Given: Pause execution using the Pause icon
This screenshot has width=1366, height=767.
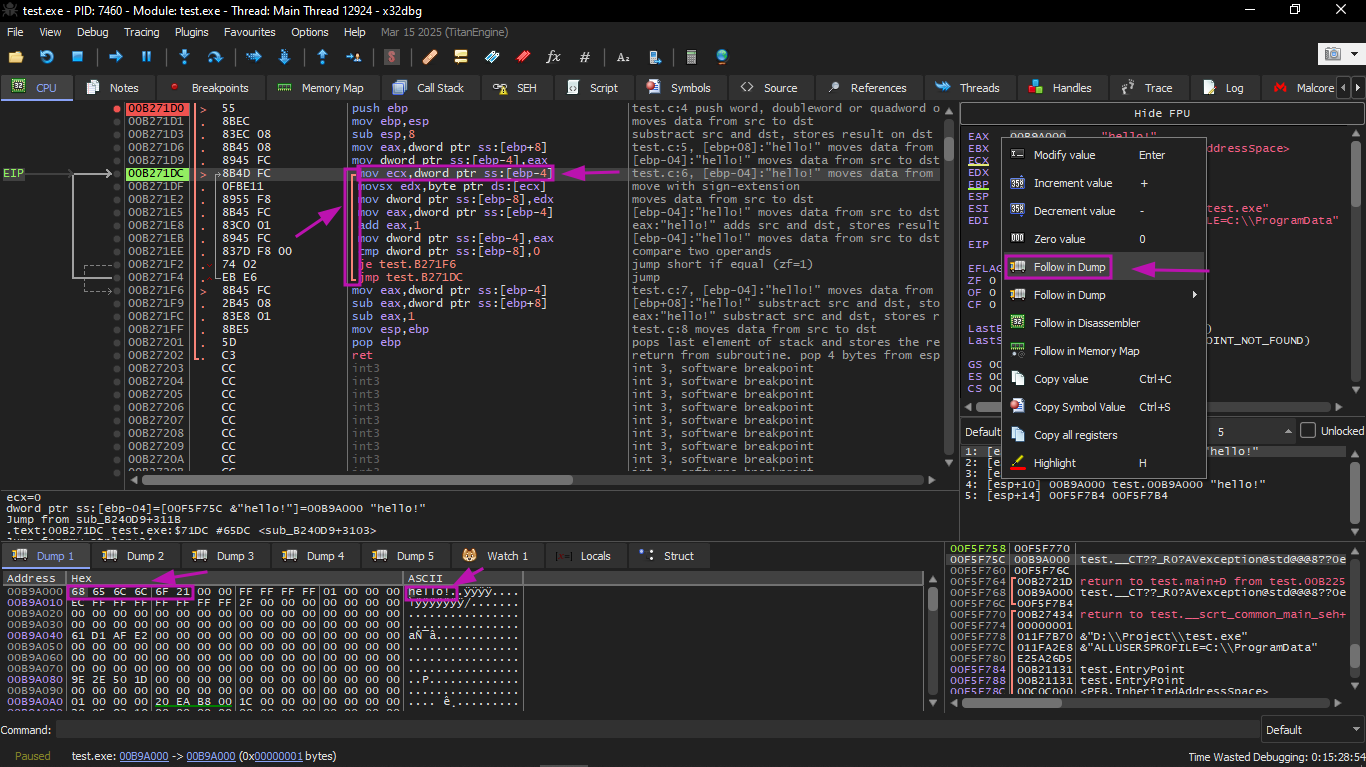Looking at the screenshot, I should click(x=146, y=57).
